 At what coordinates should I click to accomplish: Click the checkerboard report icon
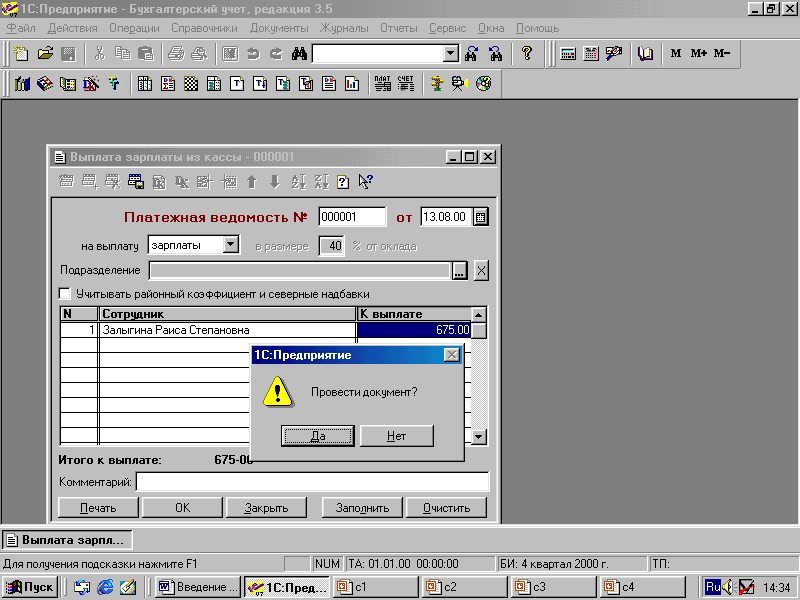click(x=191, y=84)
